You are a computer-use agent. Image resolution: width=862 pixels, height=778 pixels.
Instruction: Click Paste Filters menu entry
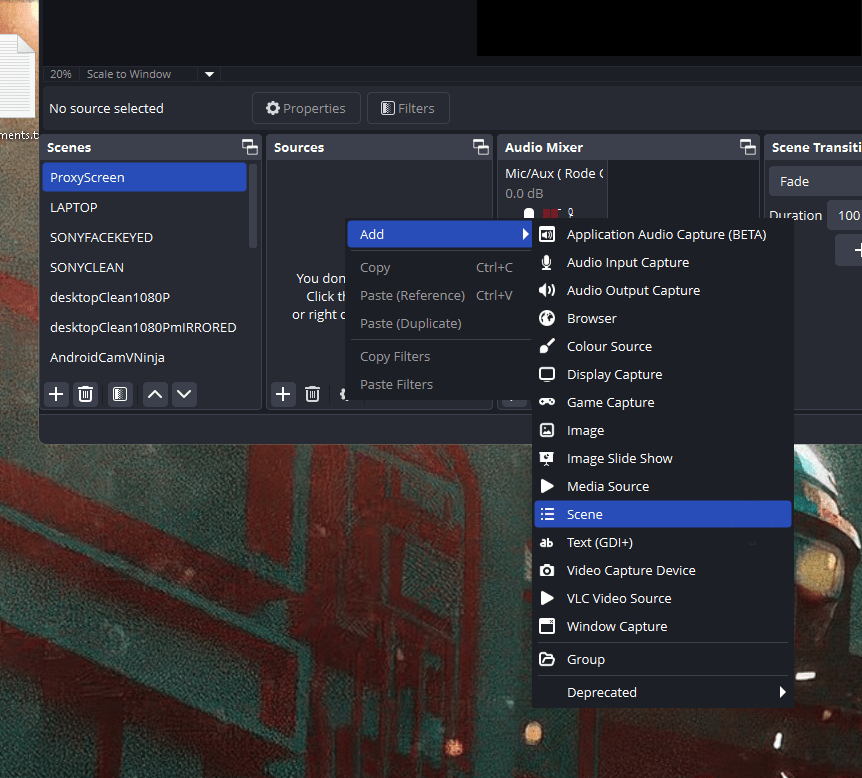click(x=440, y=385)
